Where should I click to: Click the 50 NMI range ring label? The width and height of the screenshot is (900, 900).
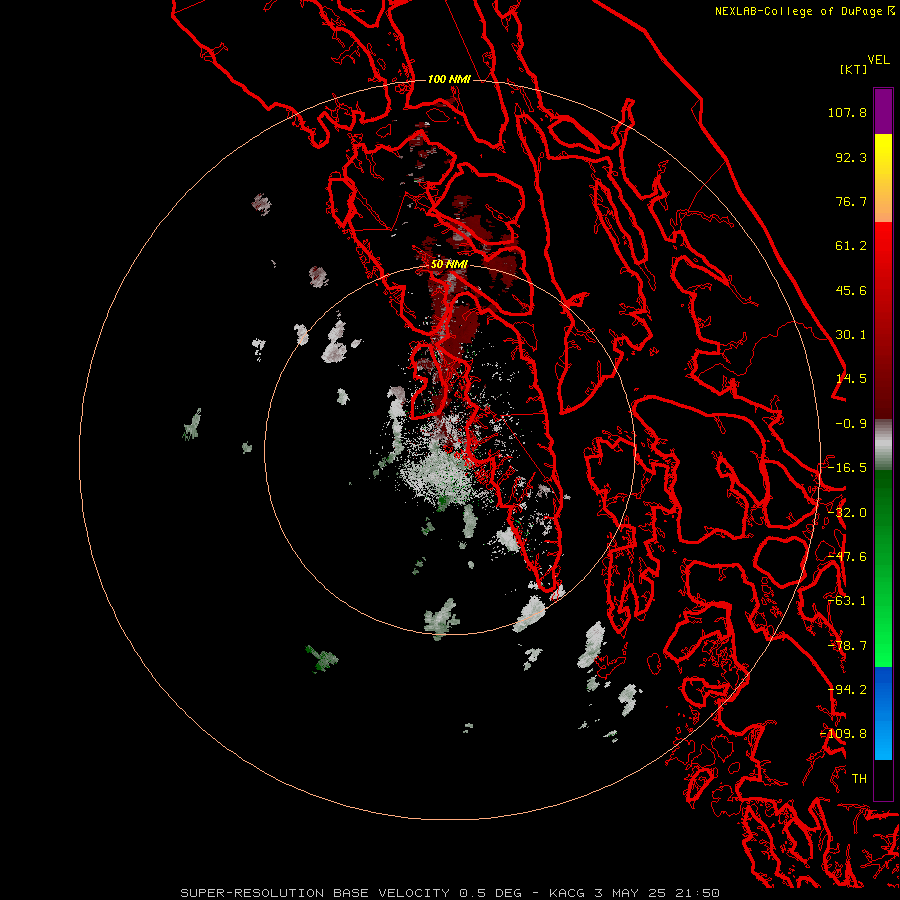(x=449, y=264)
